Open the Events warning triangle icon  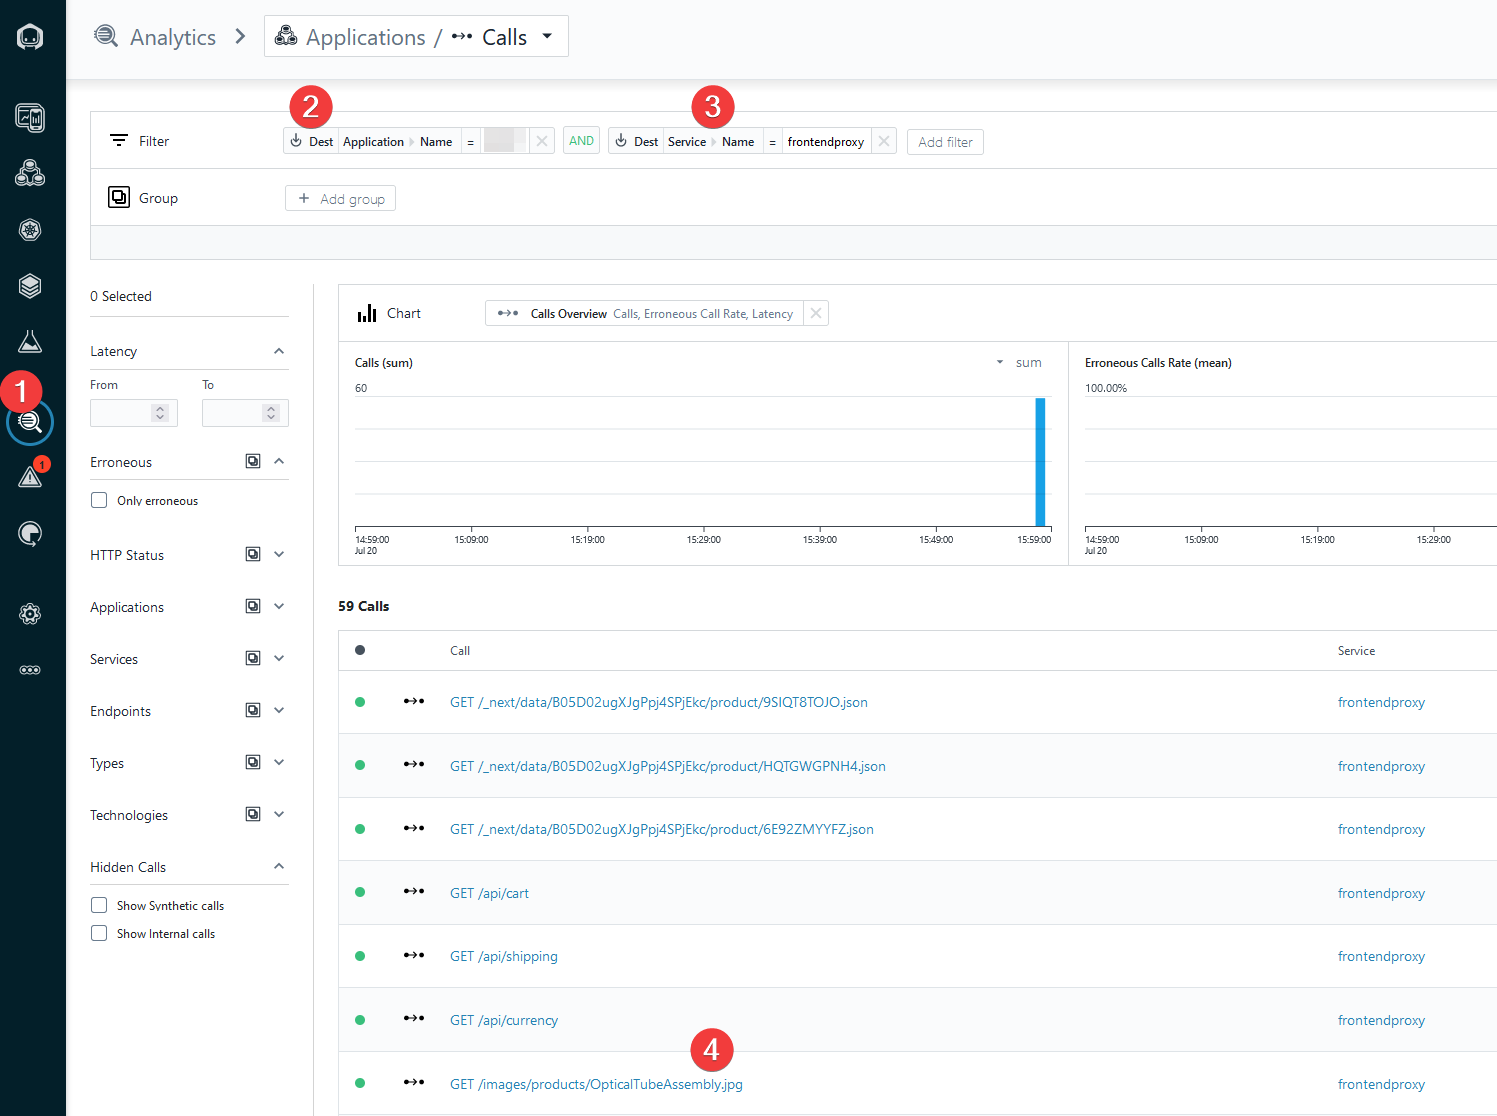[x=30, y=477]
